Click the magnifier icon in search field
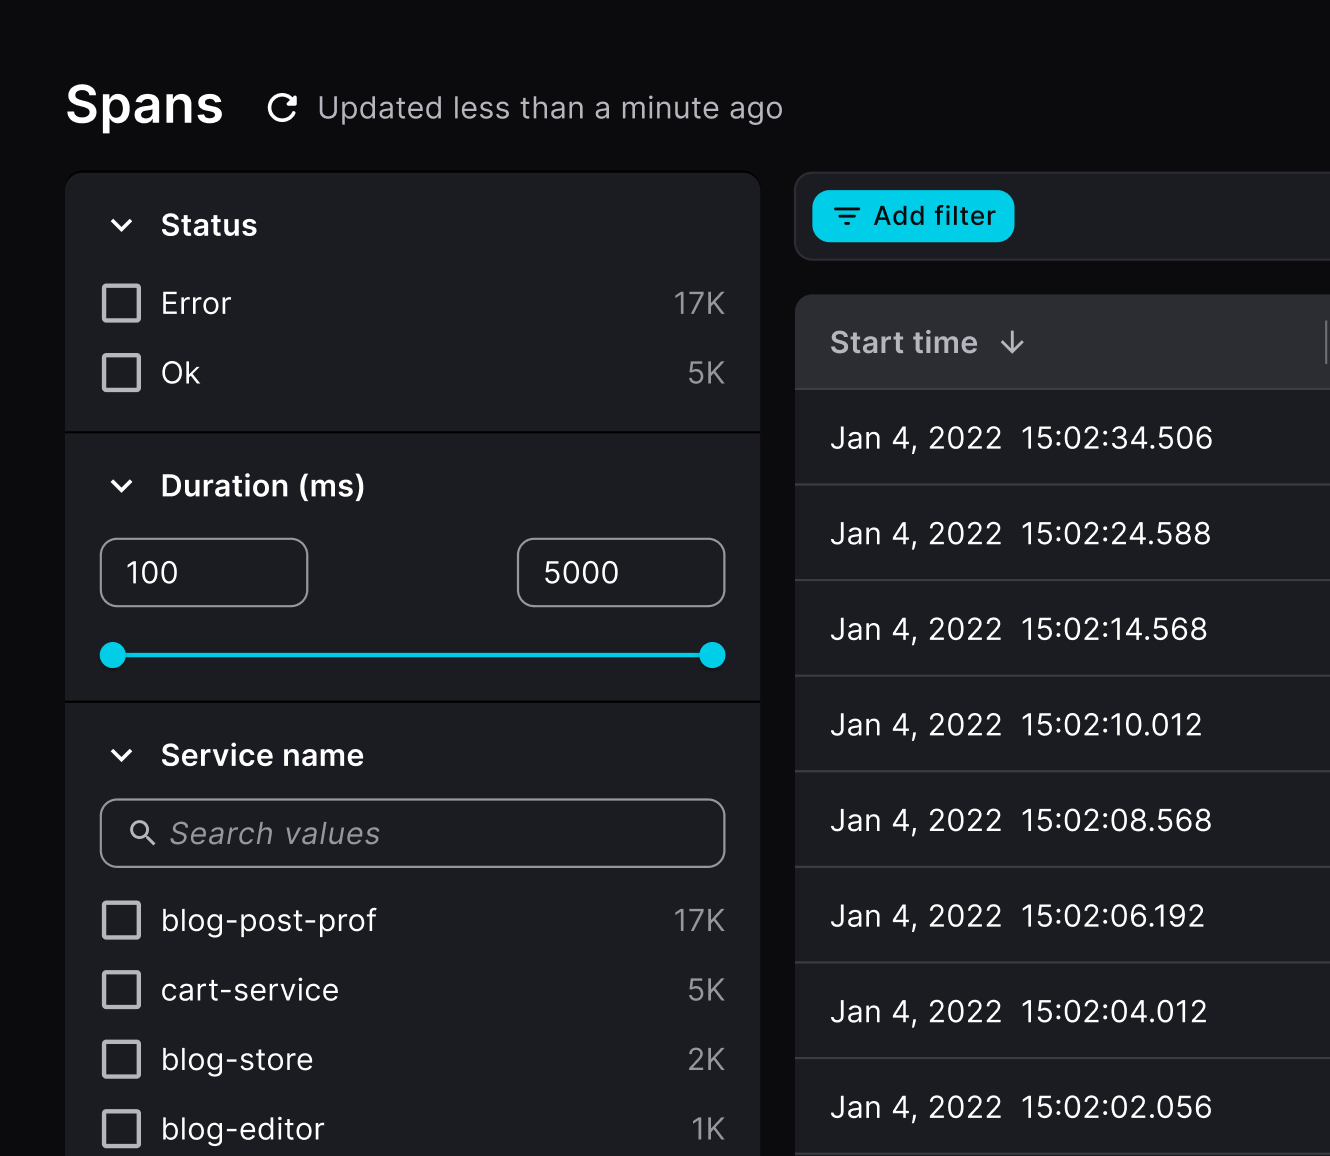 (139, 833)
